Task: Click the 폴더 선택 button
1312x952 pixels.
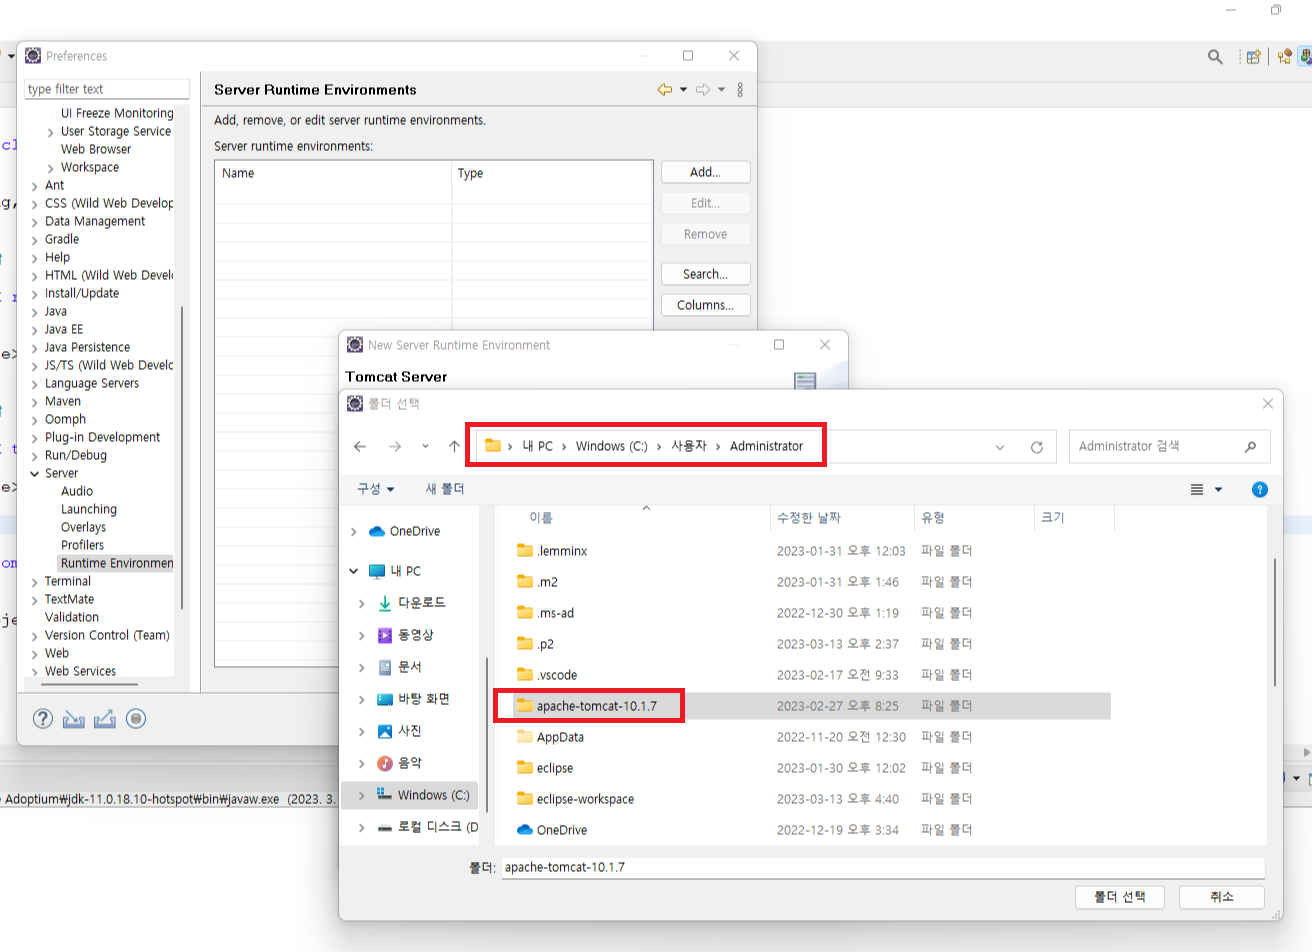Action: pyautogui.click(x=1120, y=897)
